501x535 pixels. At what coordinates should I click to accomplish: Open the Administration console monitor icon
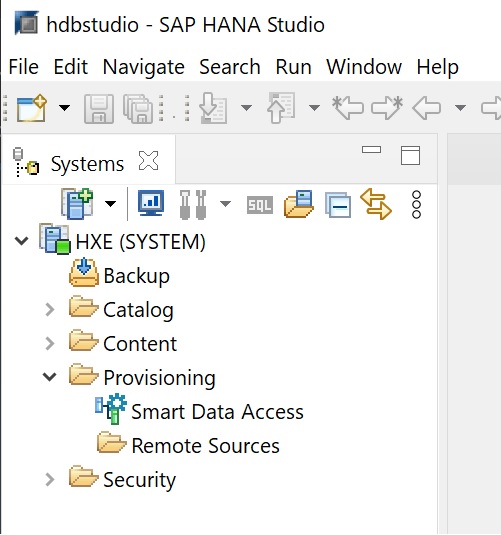pos(151,203)
